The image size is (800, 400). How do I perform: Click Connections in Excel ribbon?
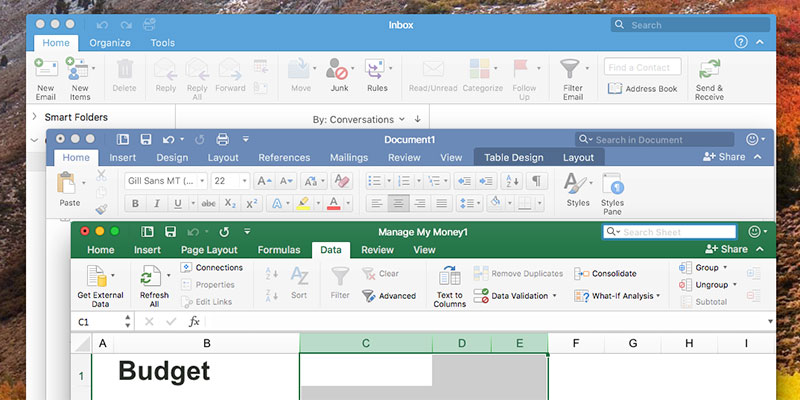coord(212,267)
